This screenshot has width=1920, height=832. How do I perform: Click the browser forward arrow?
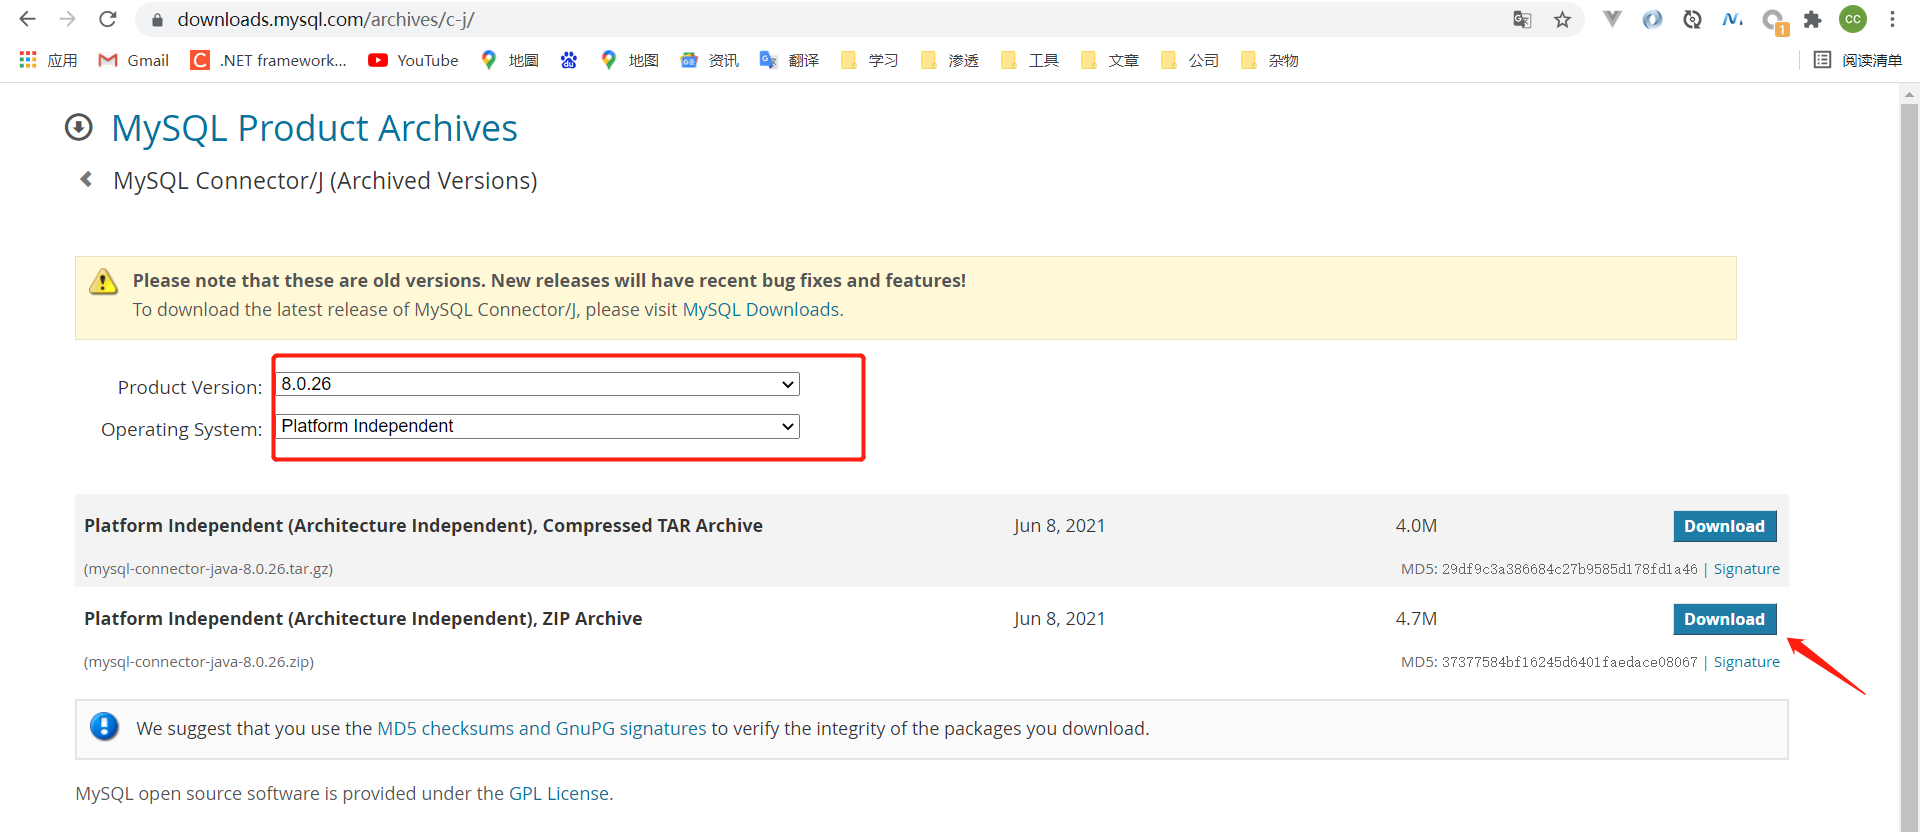pyautogui.click(x=67, y=19)
